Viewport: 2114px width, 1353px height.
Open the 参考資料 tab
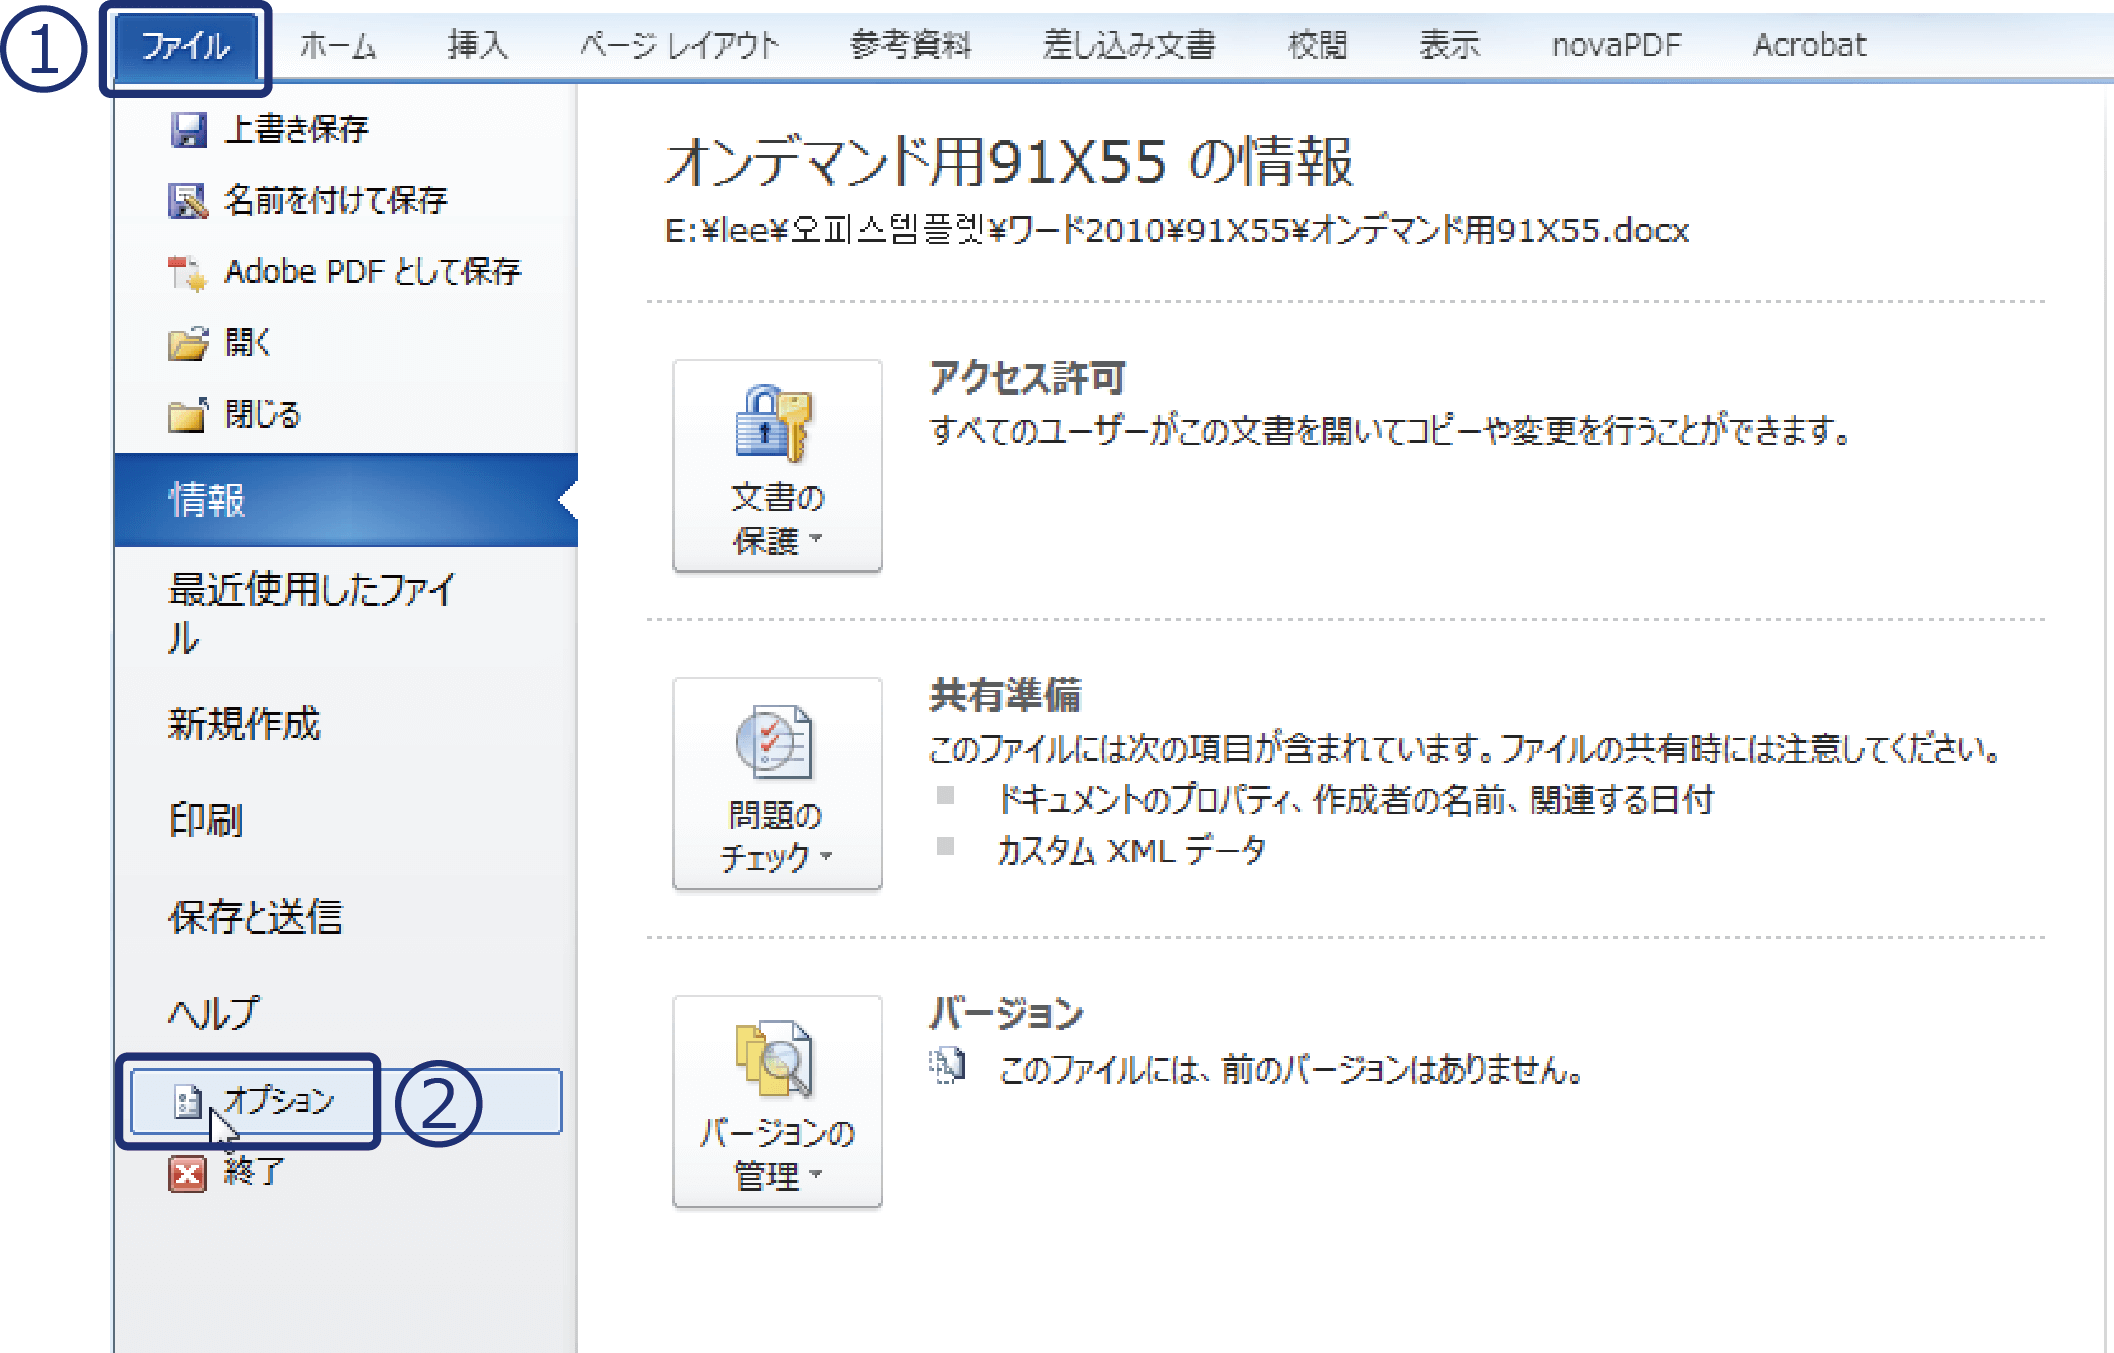pos(910,45)
